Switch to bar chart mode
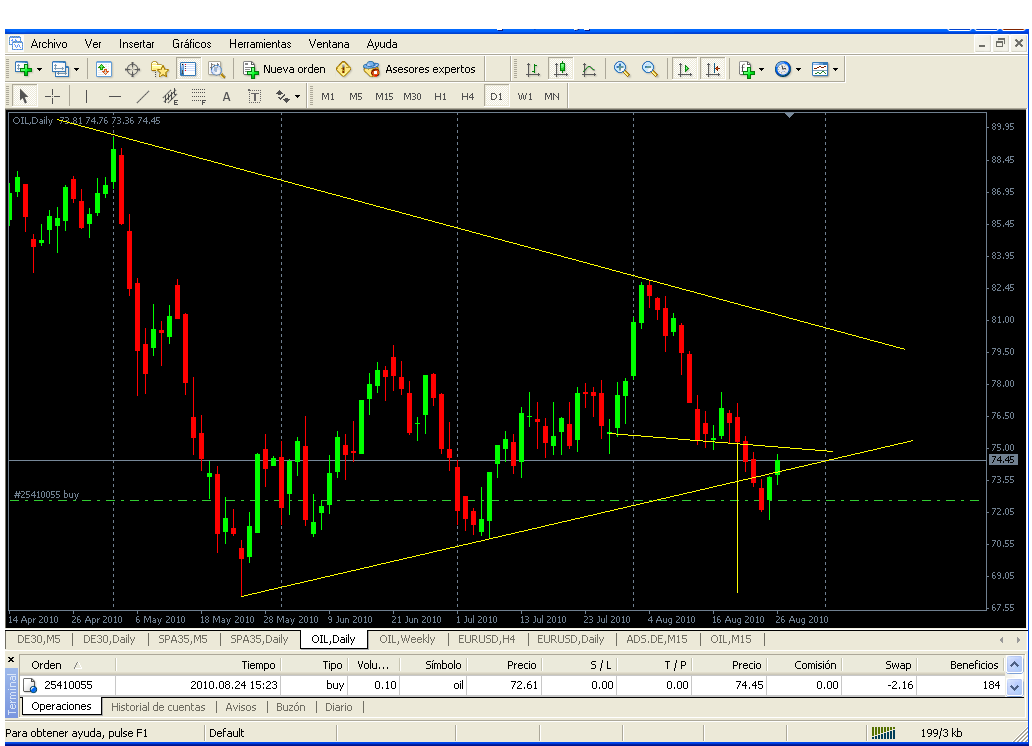 click(x=532, y=69)
